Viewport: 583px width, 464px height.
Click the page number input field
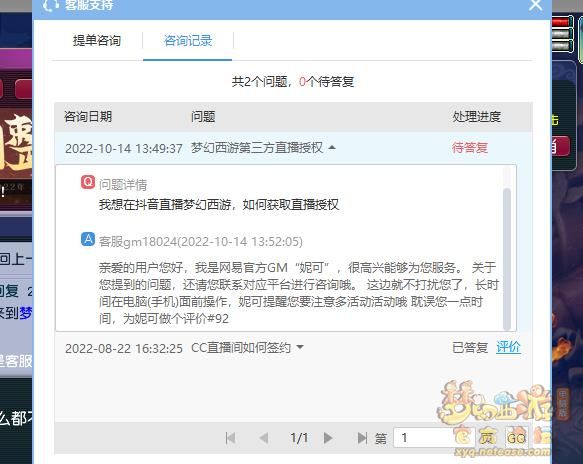tap(424, 438)
